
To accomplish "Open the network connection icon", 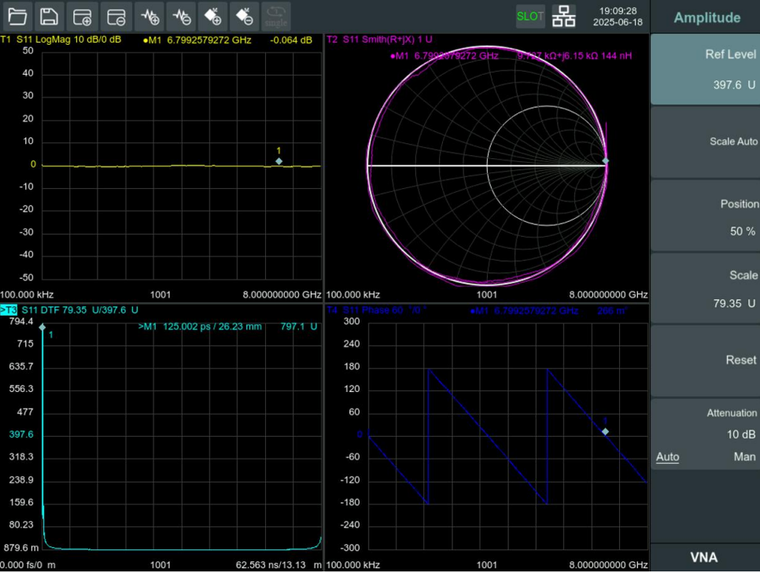I will [x=564, y=16].
